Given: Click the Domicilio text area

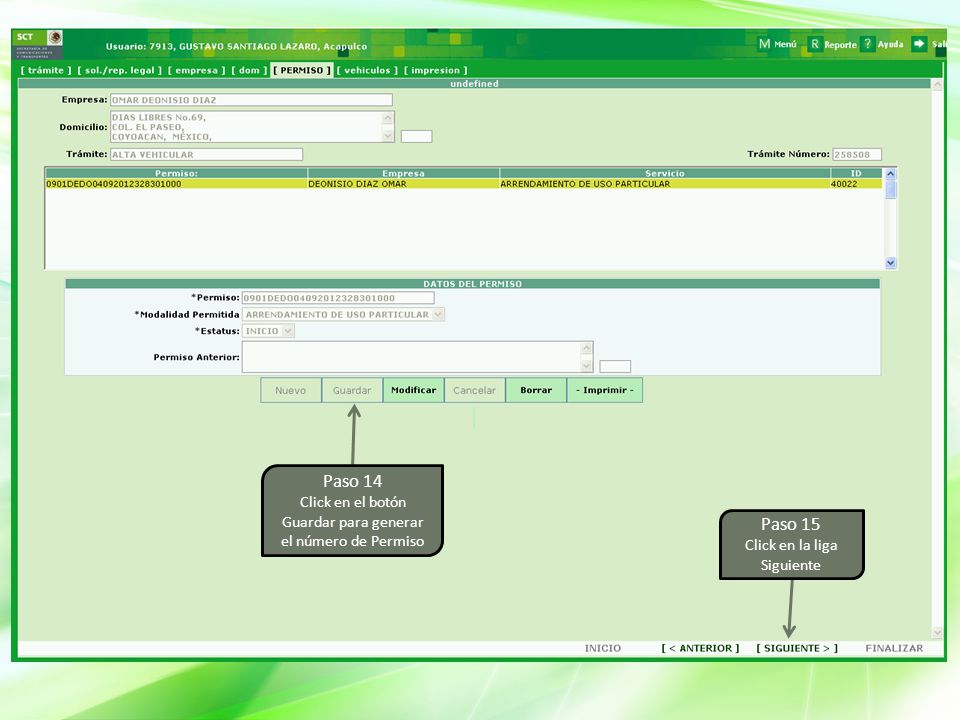Looking at the screenshot, I should [247, 127].
